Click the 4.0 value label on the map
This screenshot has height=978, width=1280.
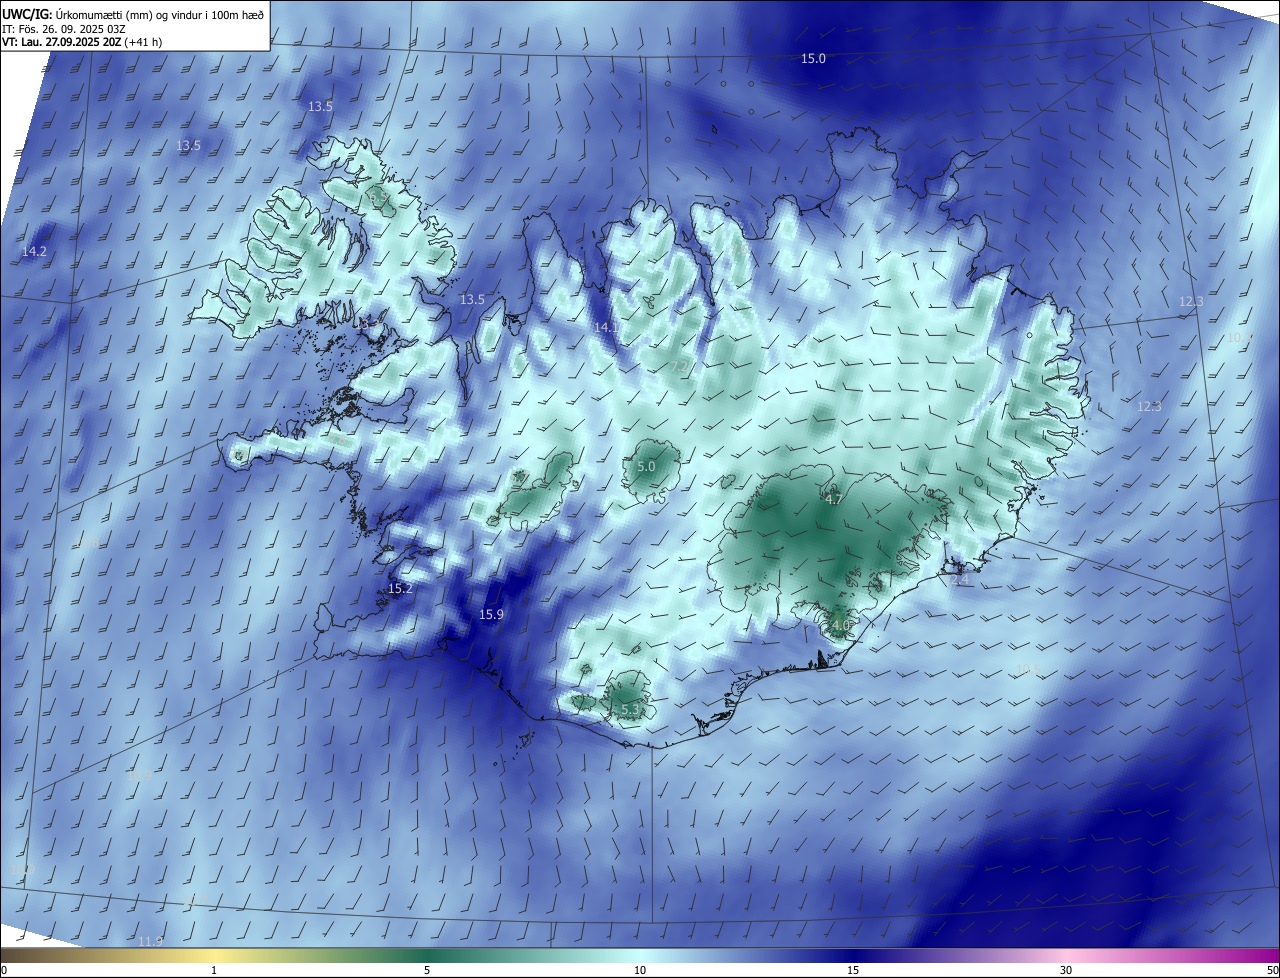coord(840,626)
